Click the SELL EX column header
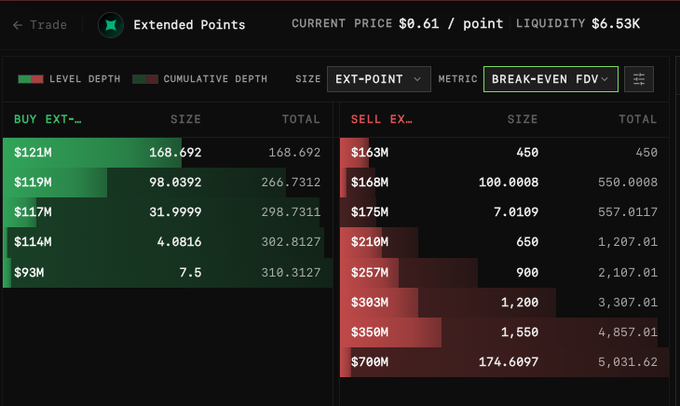Image resolution: width=680 pixels, height=406 pixels. (x=382, y=119)
